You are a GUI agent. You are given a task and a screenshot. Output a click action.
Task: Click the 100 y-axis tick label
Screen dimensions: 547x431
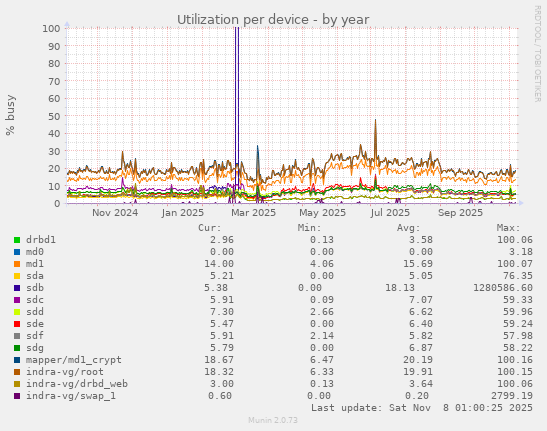click(51, 29)
